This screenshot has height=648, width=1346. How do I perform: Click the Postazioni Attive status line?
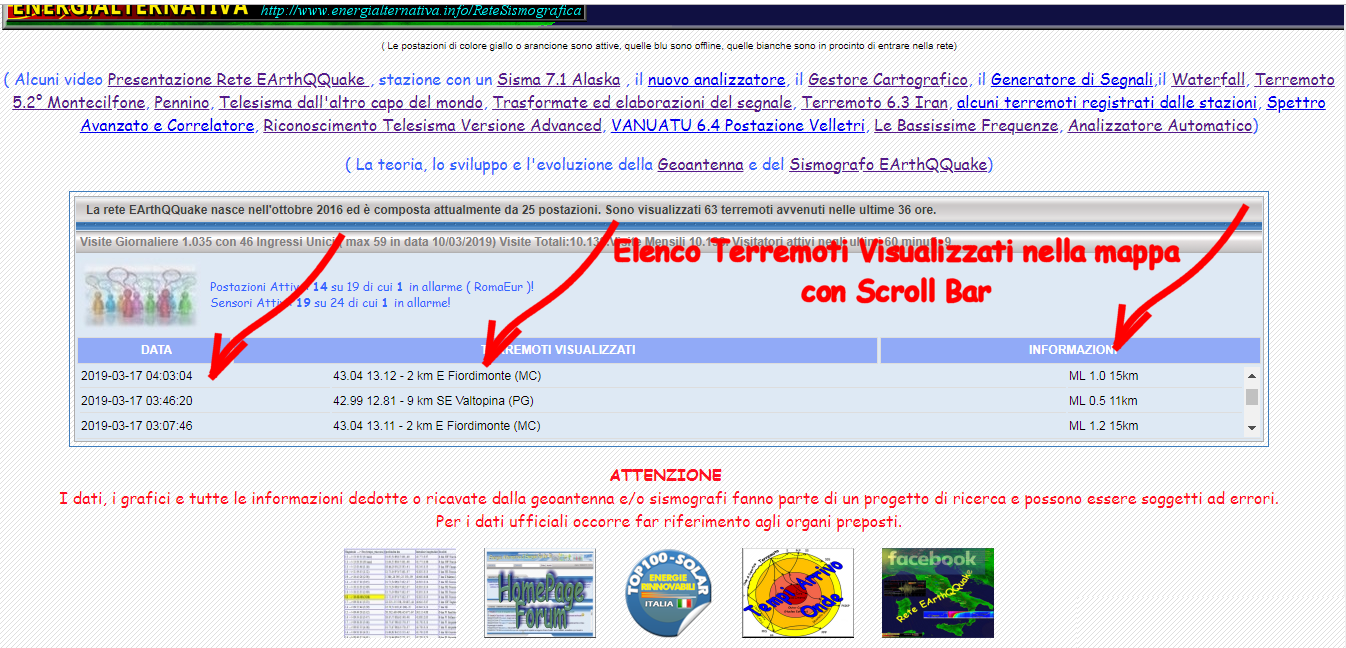coord(372,287)
